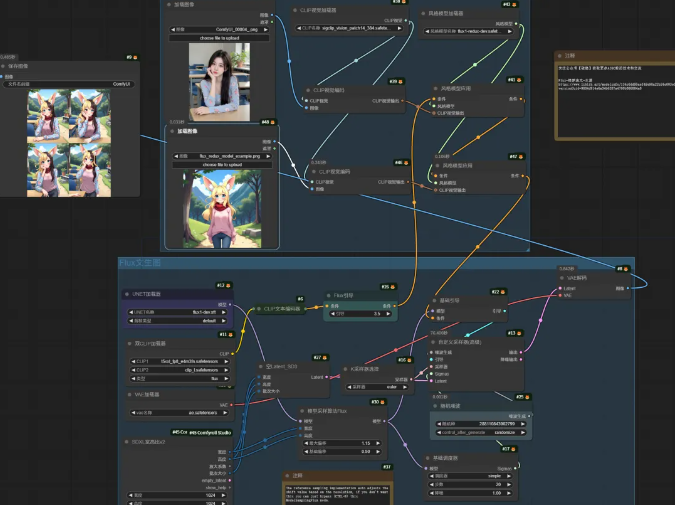Click the bottom-right saved output image
Screen dimensions: 675x505
tap(90, 170)
